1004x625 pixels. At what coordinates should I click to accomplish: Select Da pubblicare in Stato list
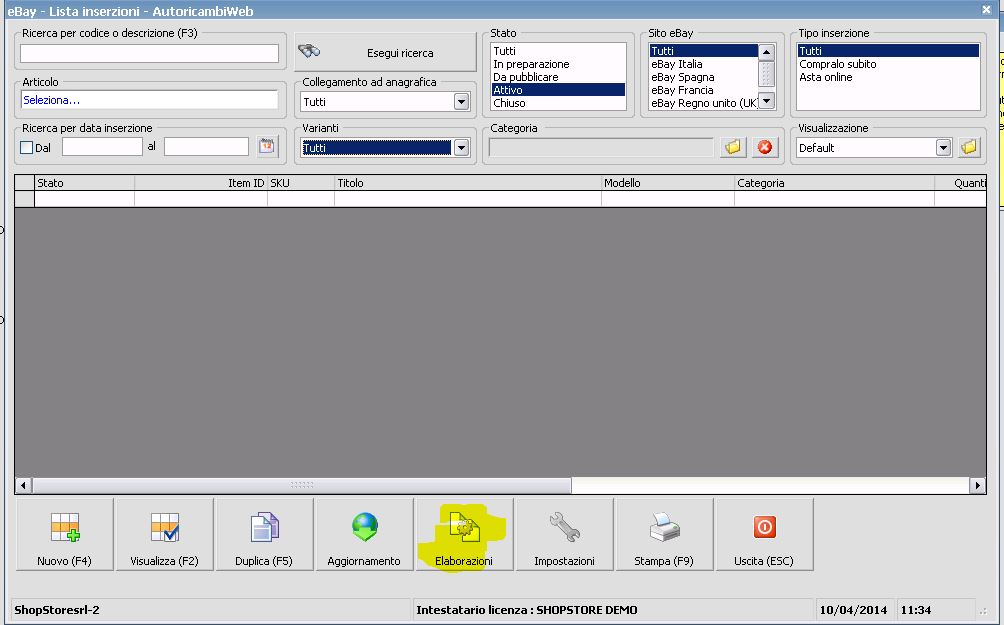558,77
